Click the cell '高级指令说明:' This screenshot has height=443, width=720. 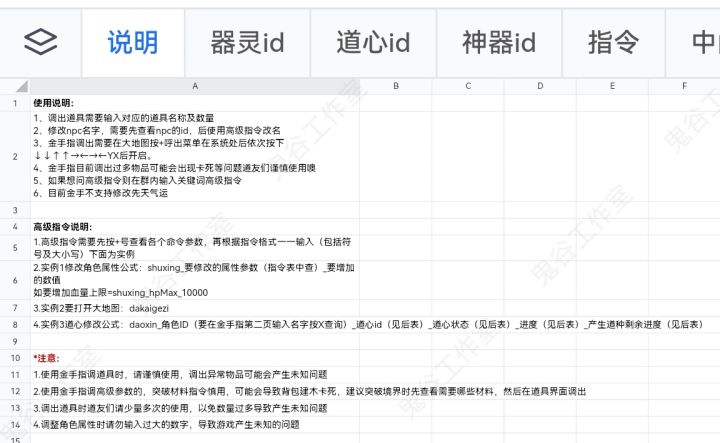[x=195, y=227]
